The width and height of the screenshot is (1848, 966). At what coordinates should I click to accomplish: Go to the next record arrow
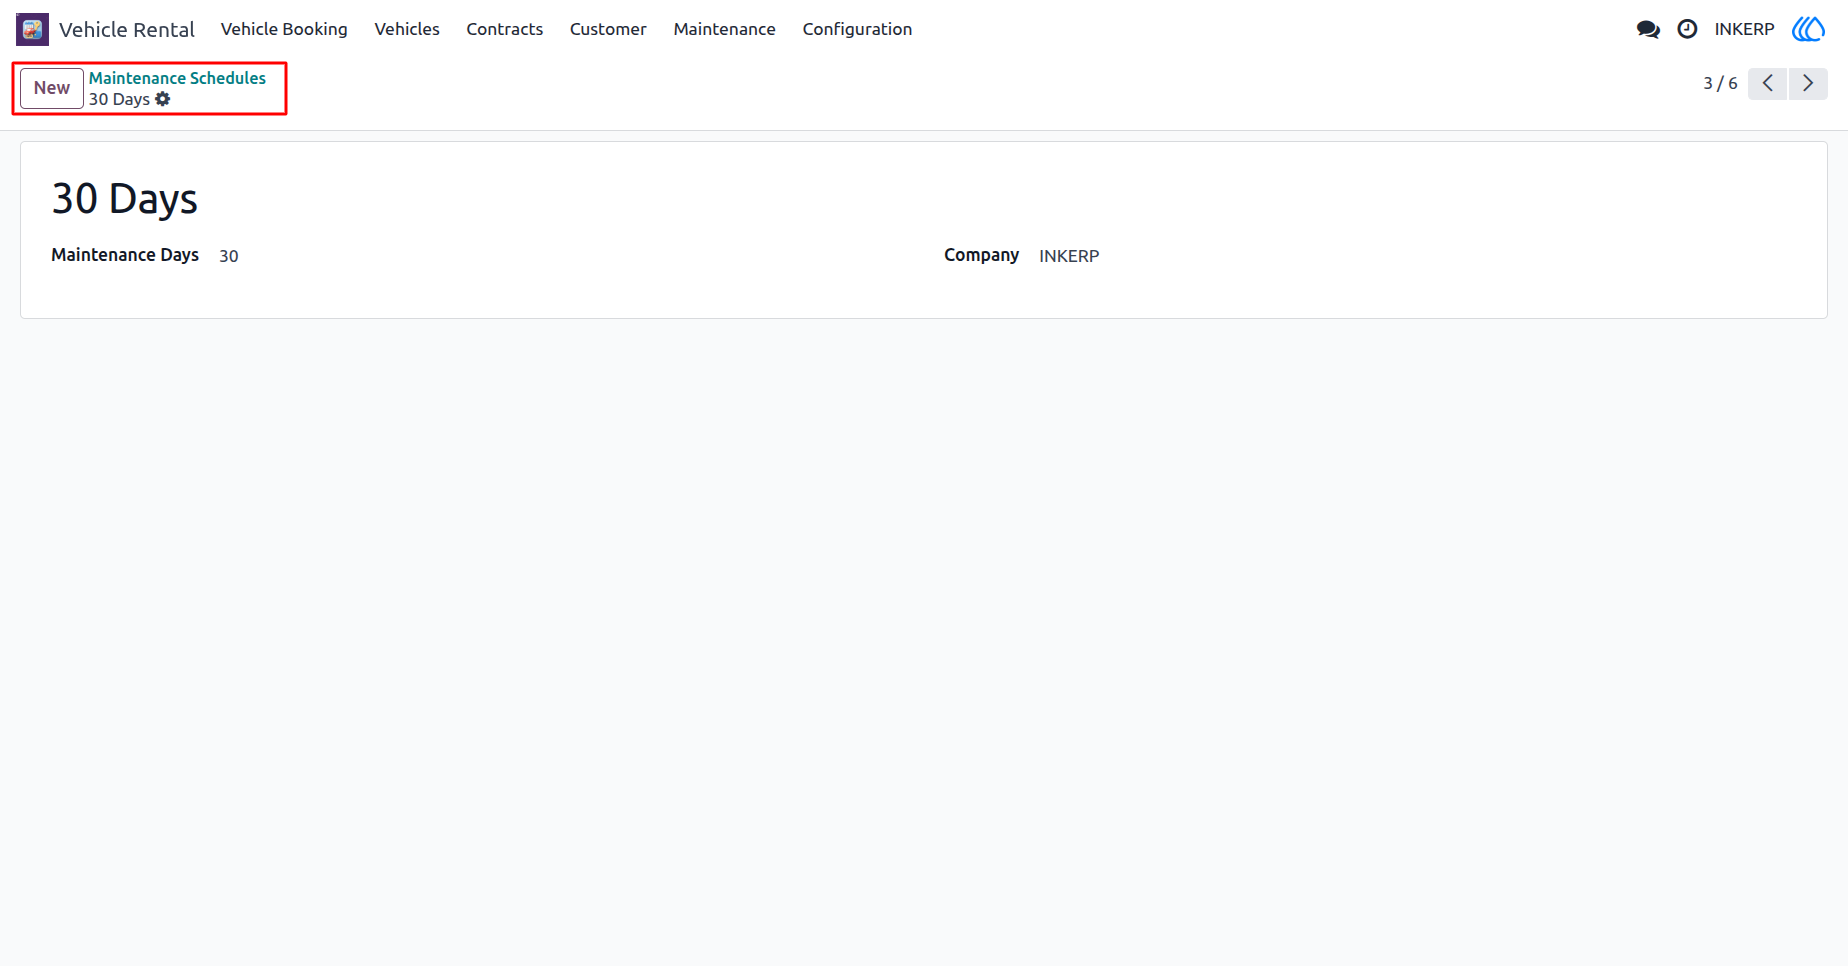[1808, 83]
